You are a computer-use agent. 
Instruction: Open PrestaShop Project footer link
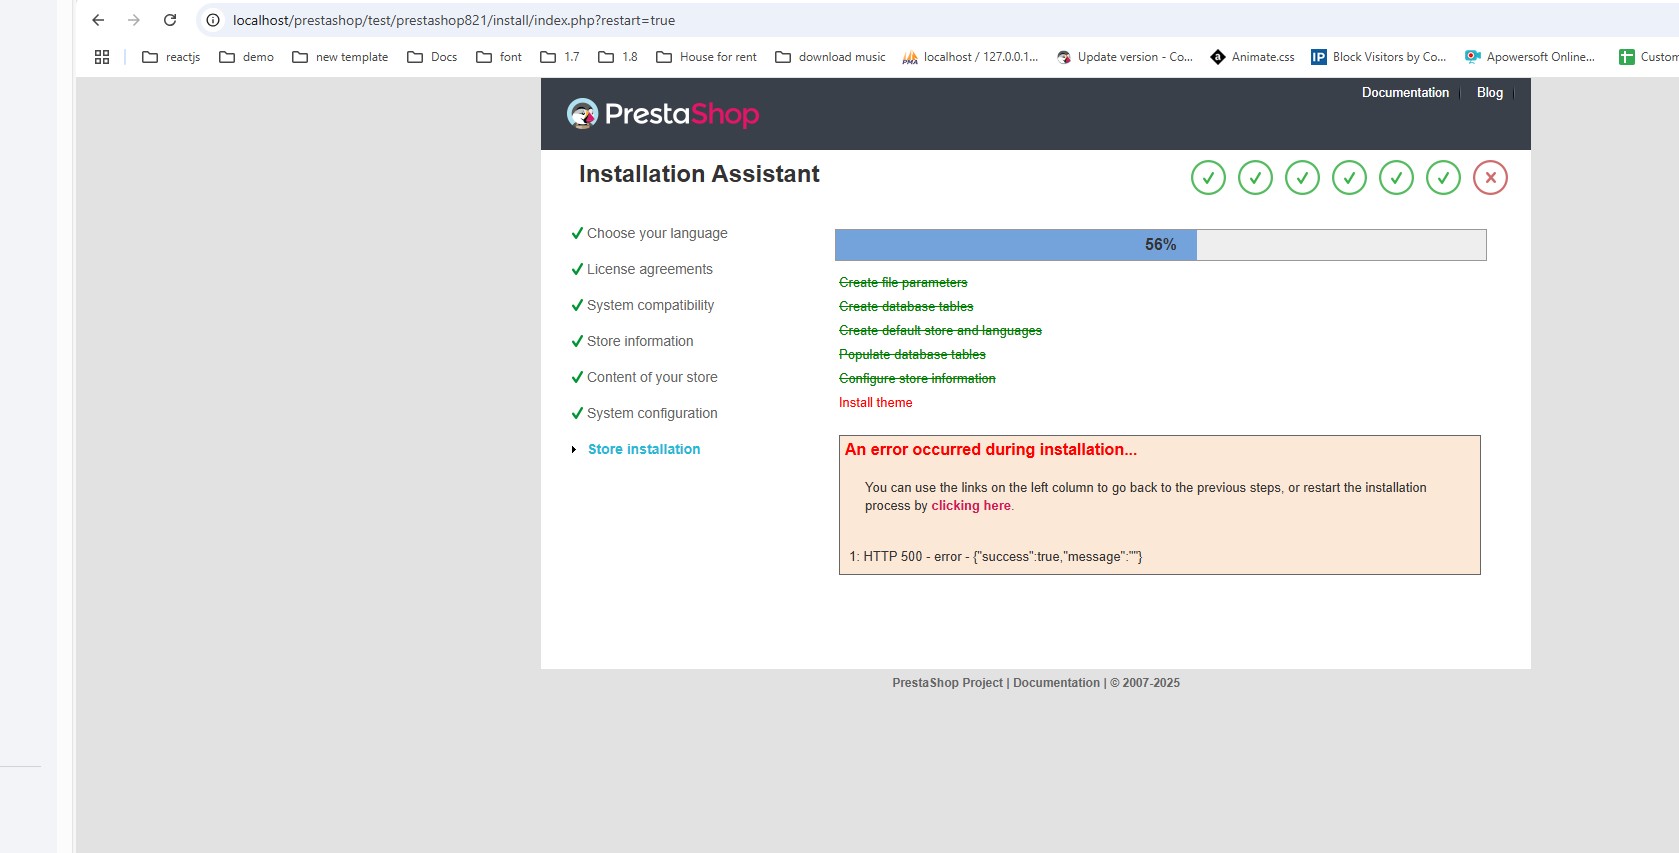(947, 683)
